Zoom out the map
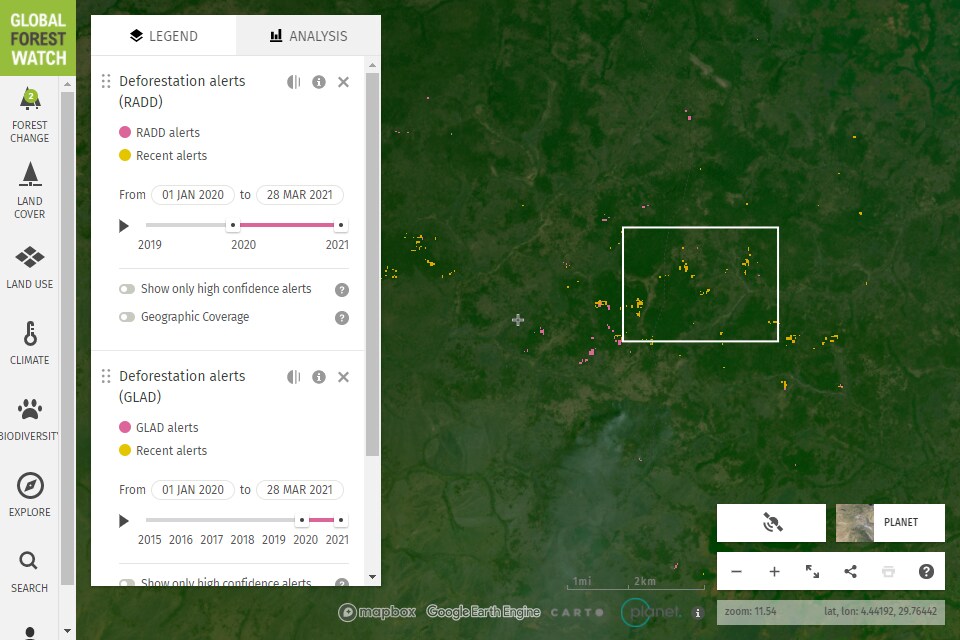960x640 pixels. point(737,571)
